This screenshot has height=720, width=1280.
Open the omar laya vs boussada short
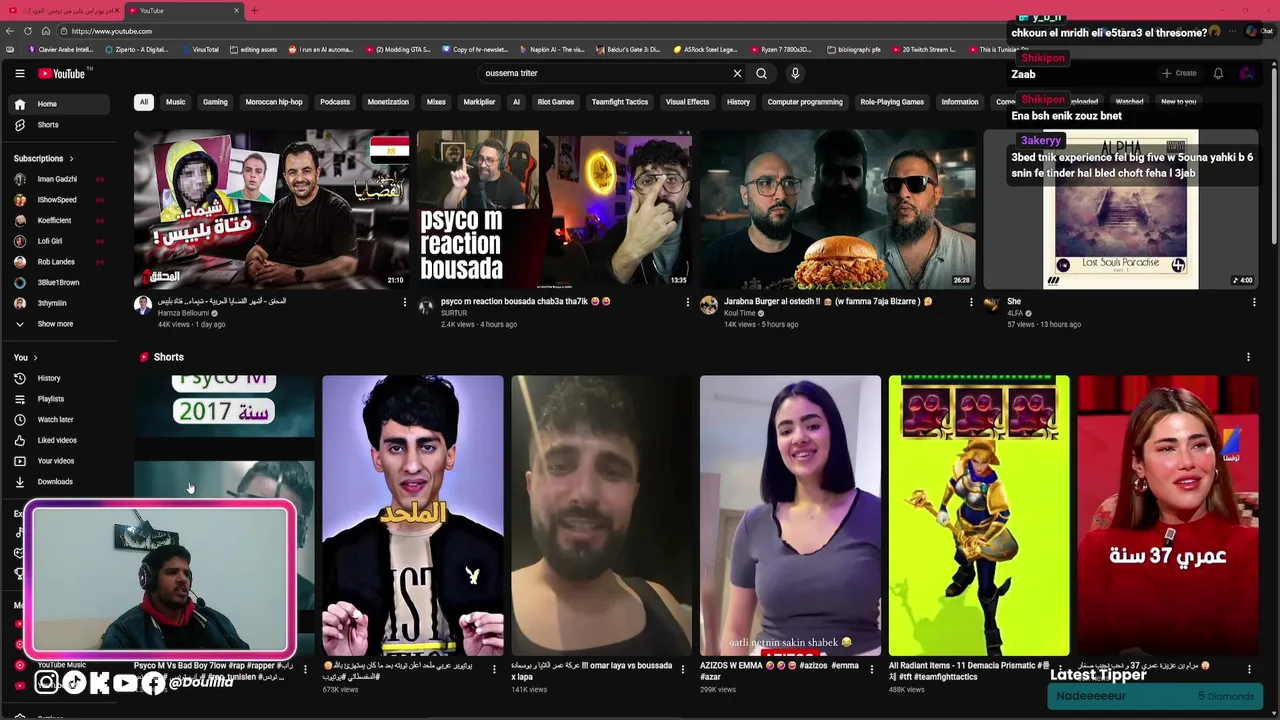(x=601, y=516)
